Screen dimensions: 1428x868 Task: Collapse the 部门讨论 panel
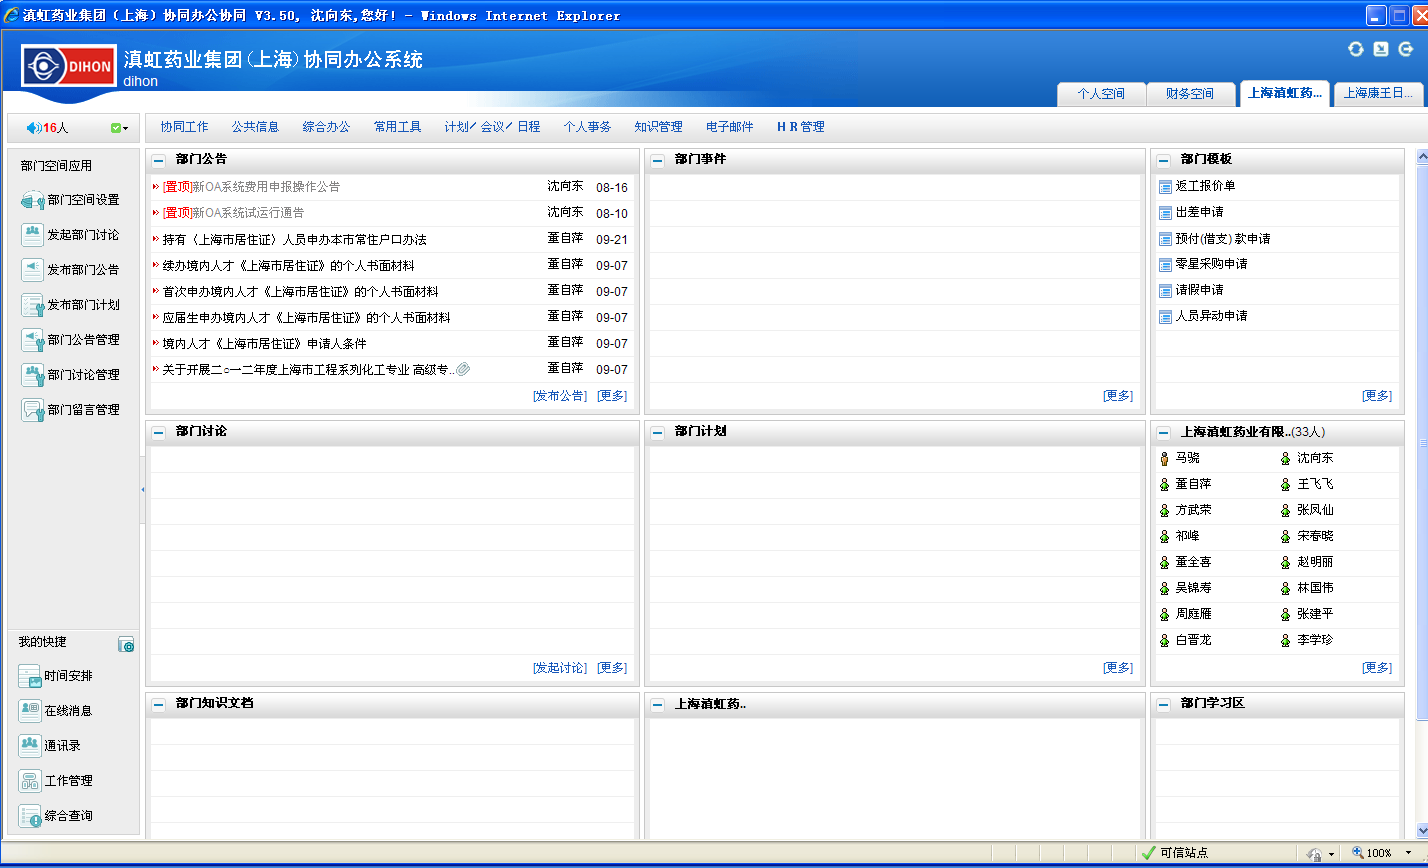coord(159,432)
